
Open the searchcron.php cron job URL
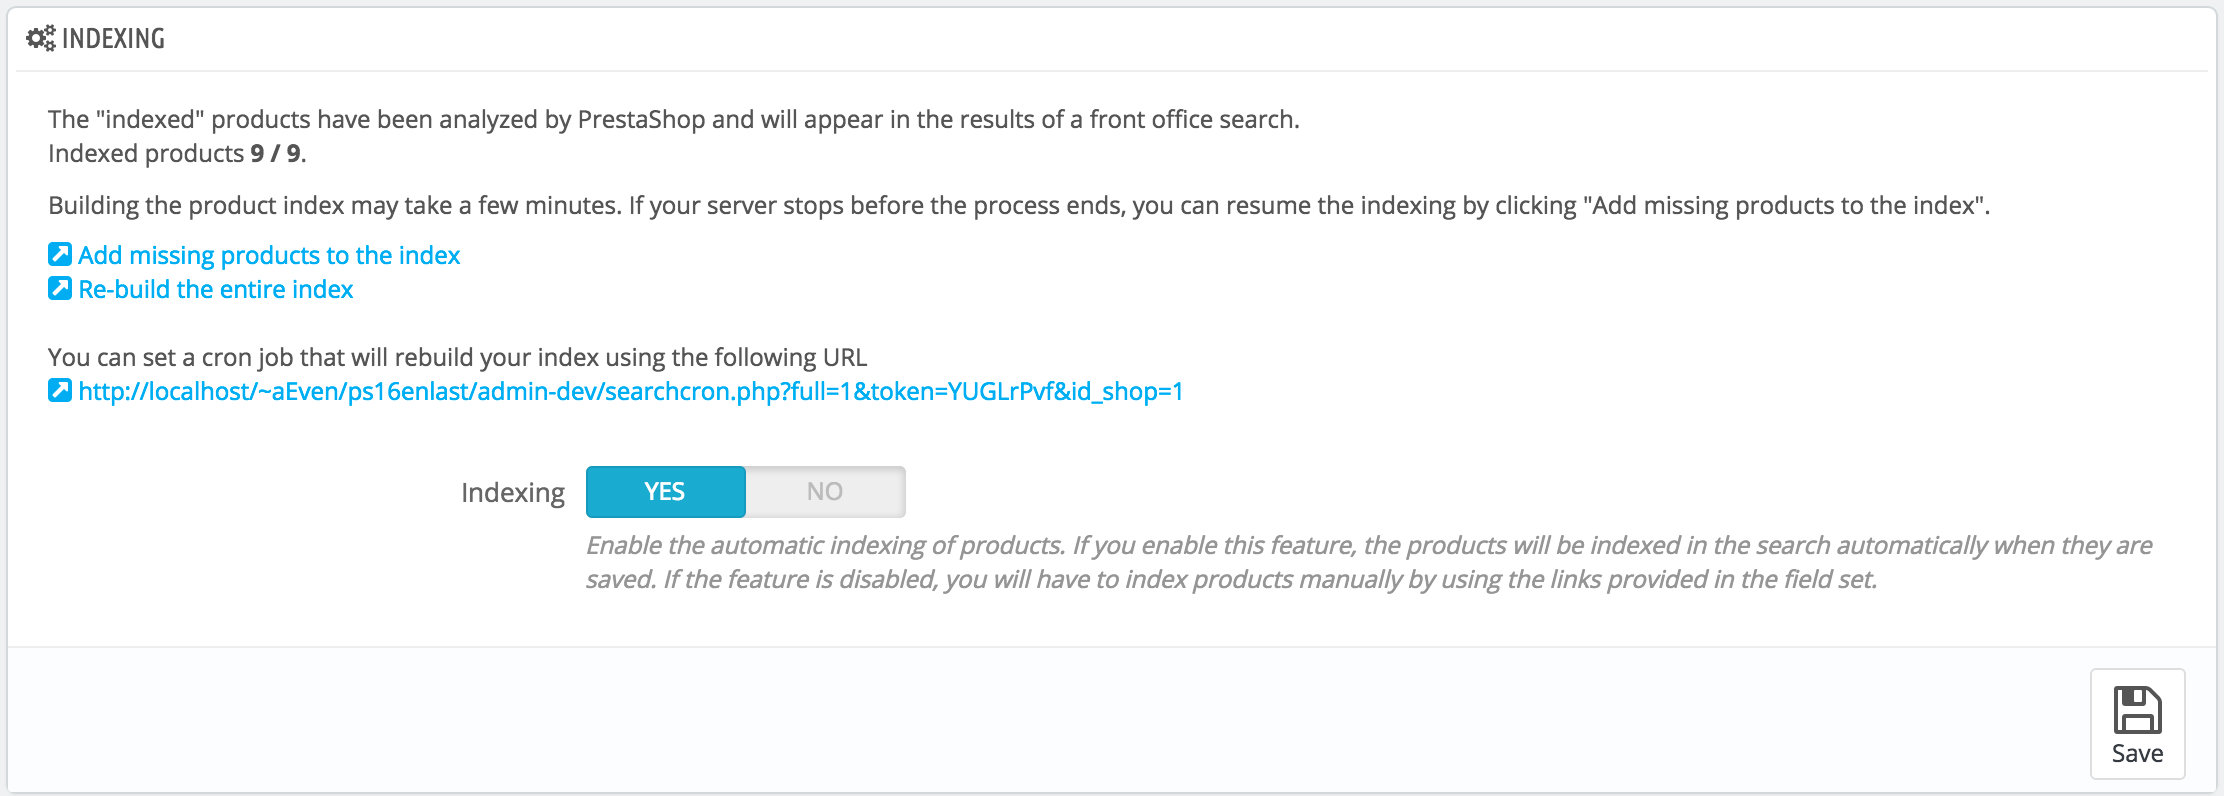(630, 391)
